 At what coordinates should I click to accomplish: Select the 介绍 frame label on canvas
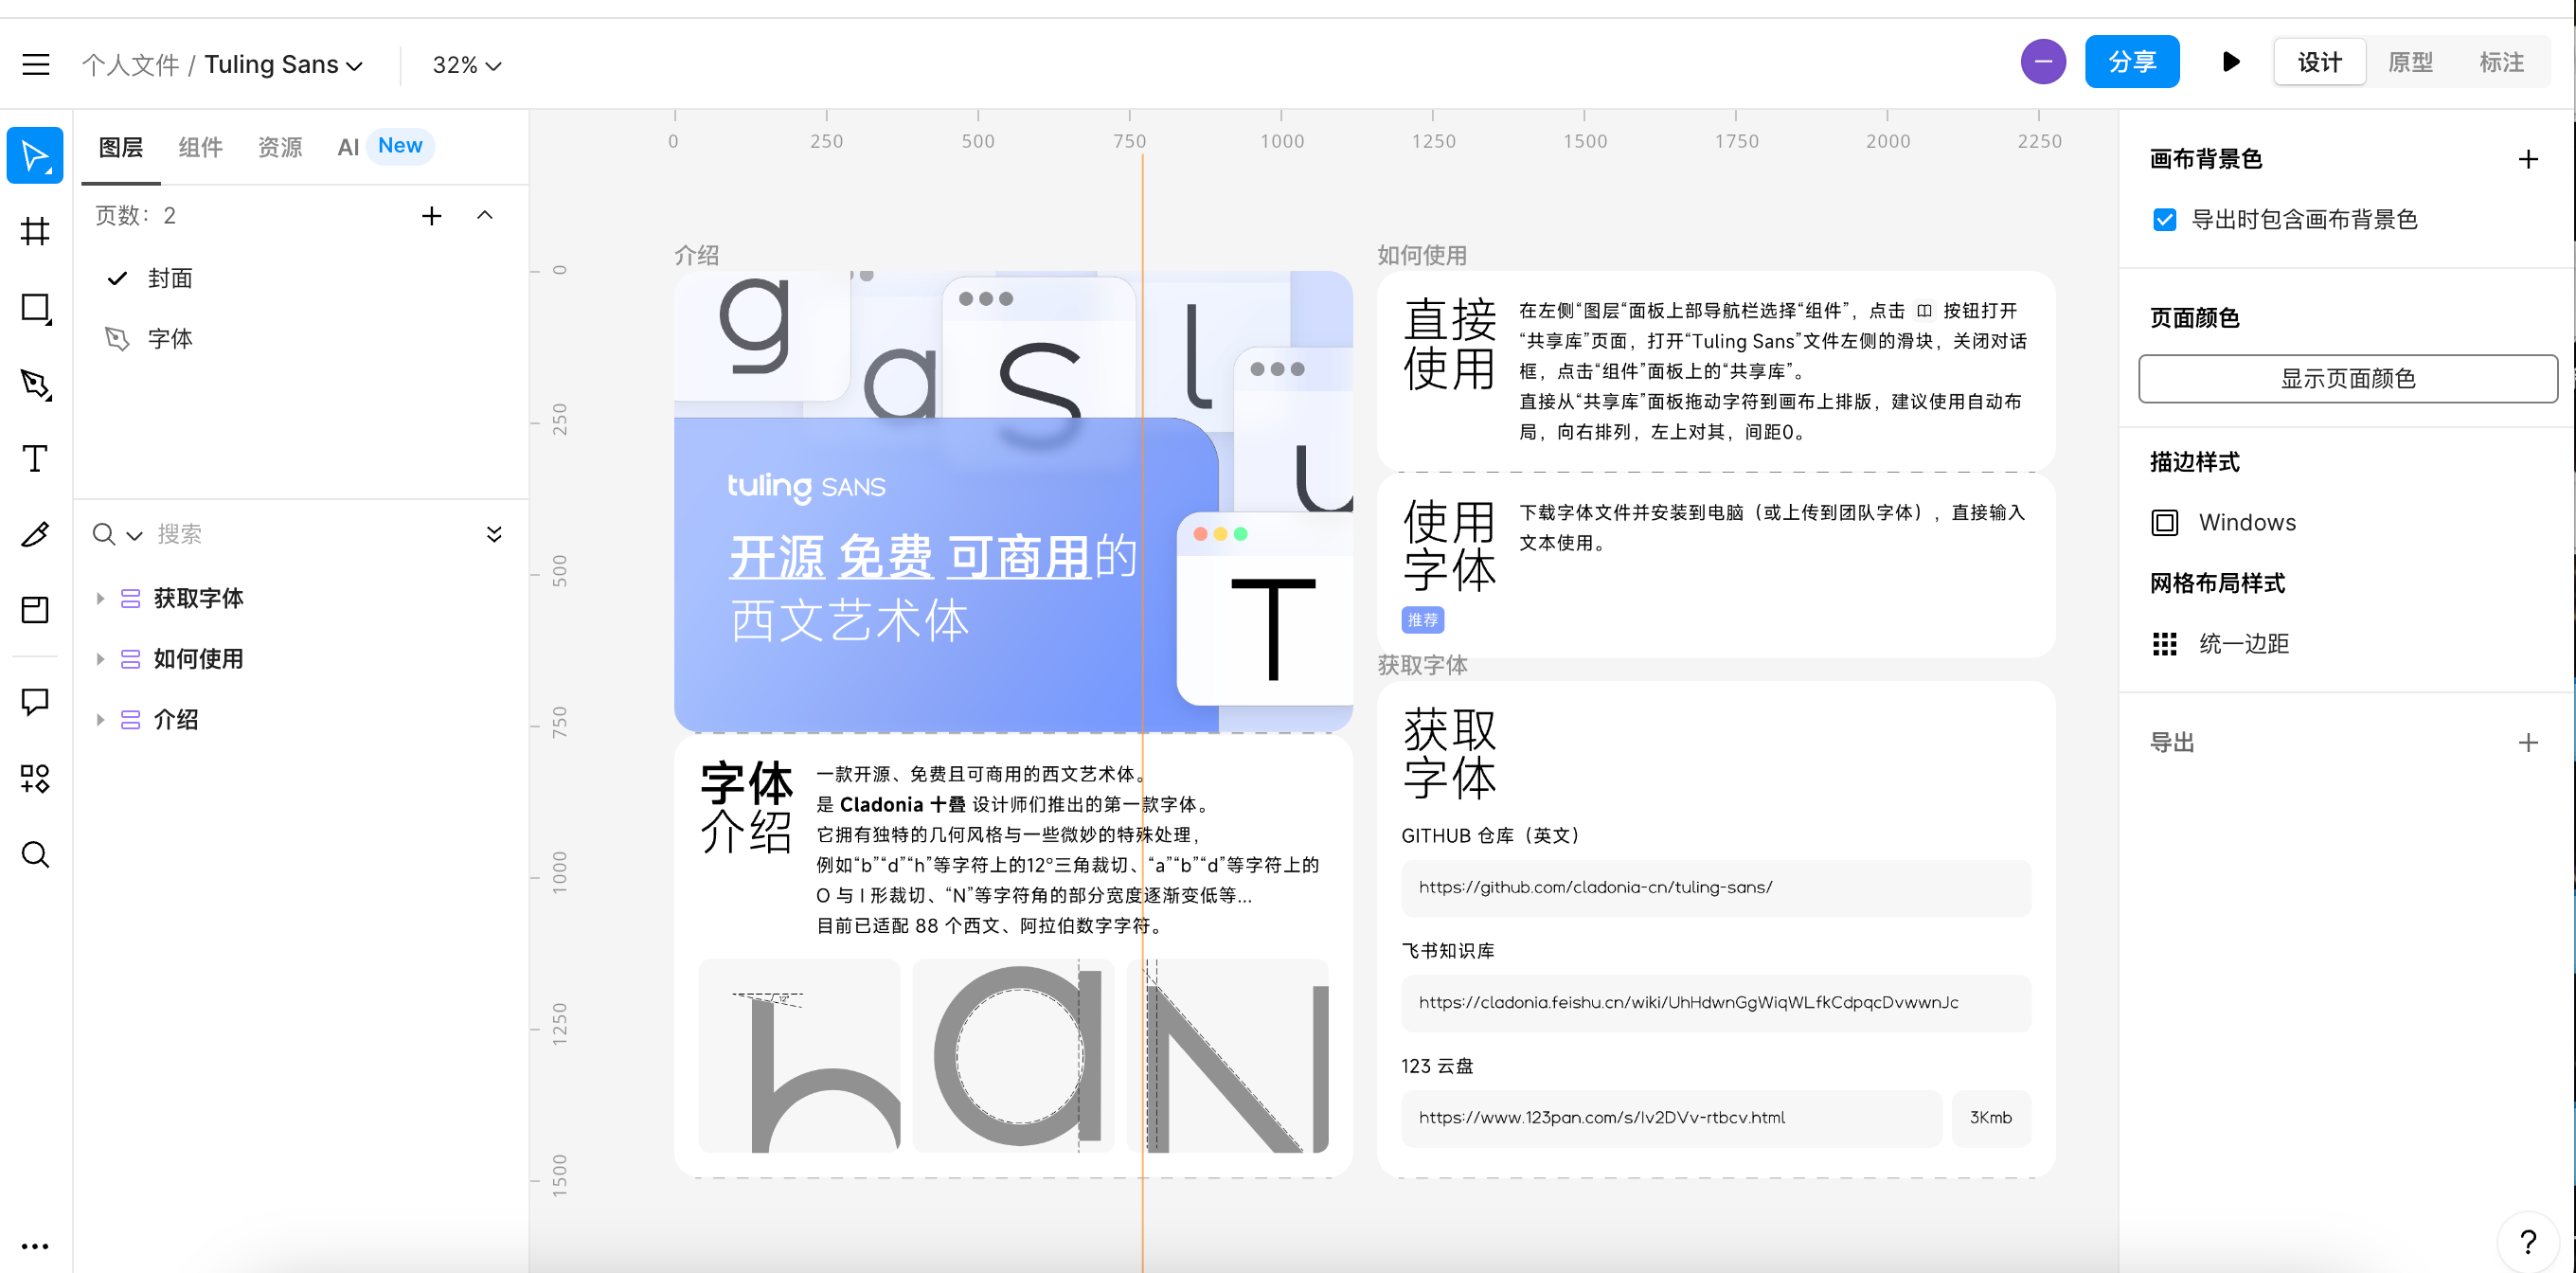697,255
